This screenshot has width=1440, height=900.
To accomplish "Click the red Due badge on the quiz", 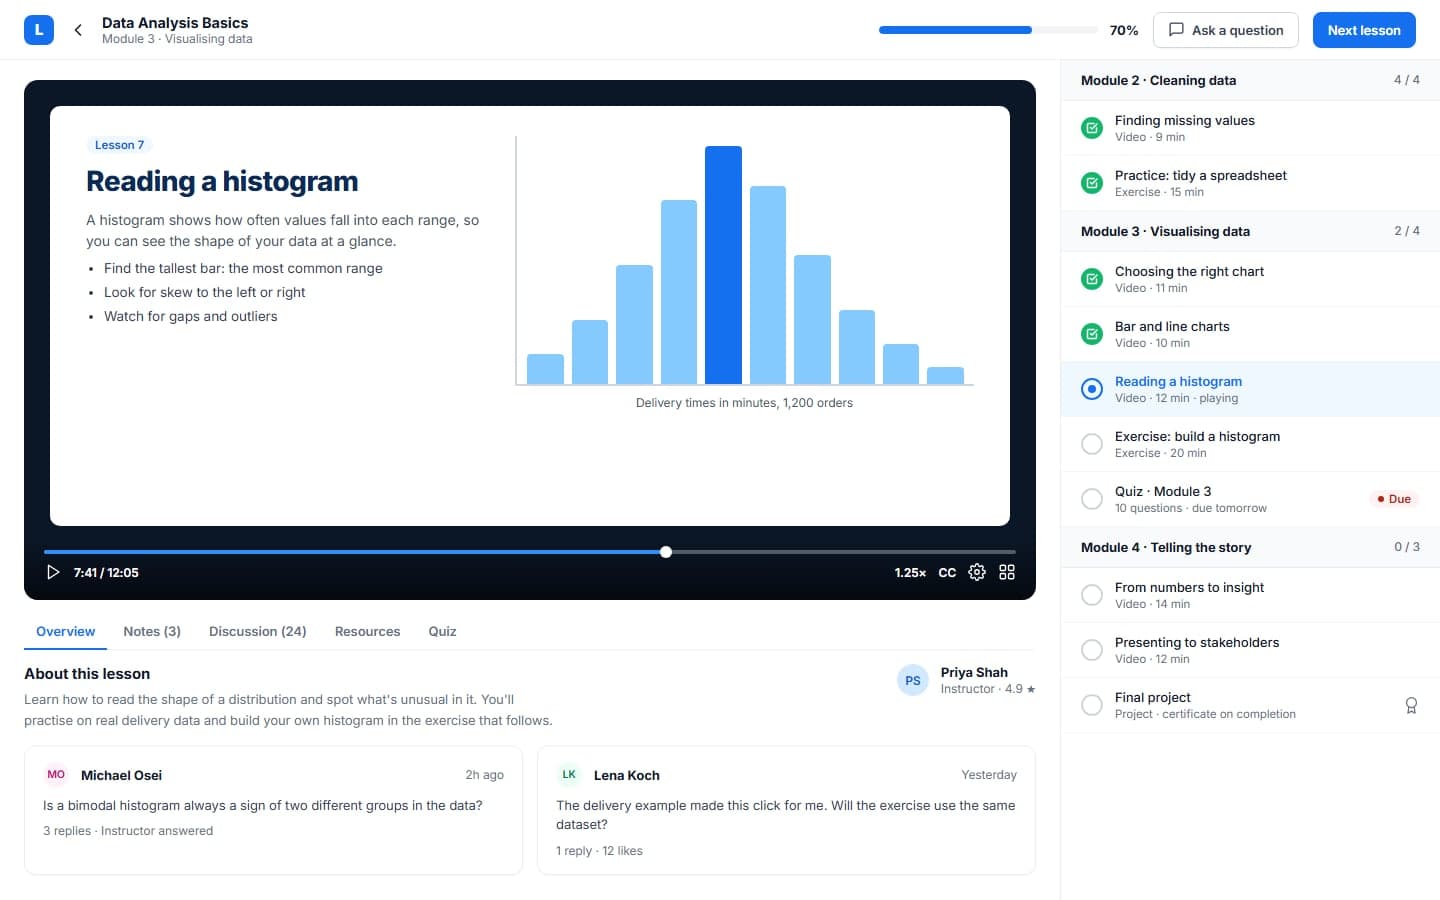I will point(1394,499).
